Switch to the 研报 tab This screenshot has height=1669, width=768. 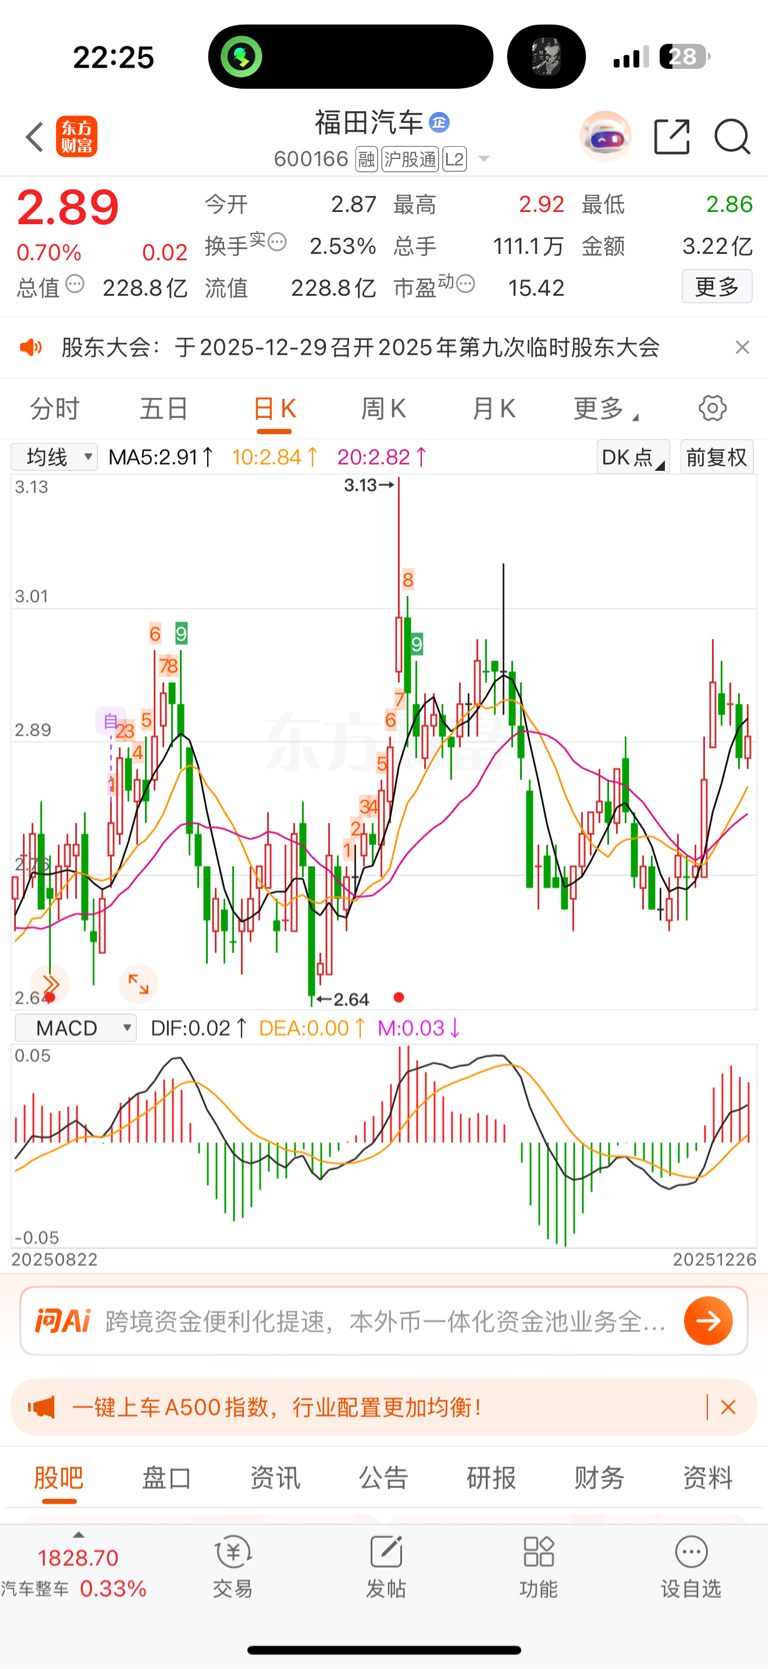[x=491, y=1478]
